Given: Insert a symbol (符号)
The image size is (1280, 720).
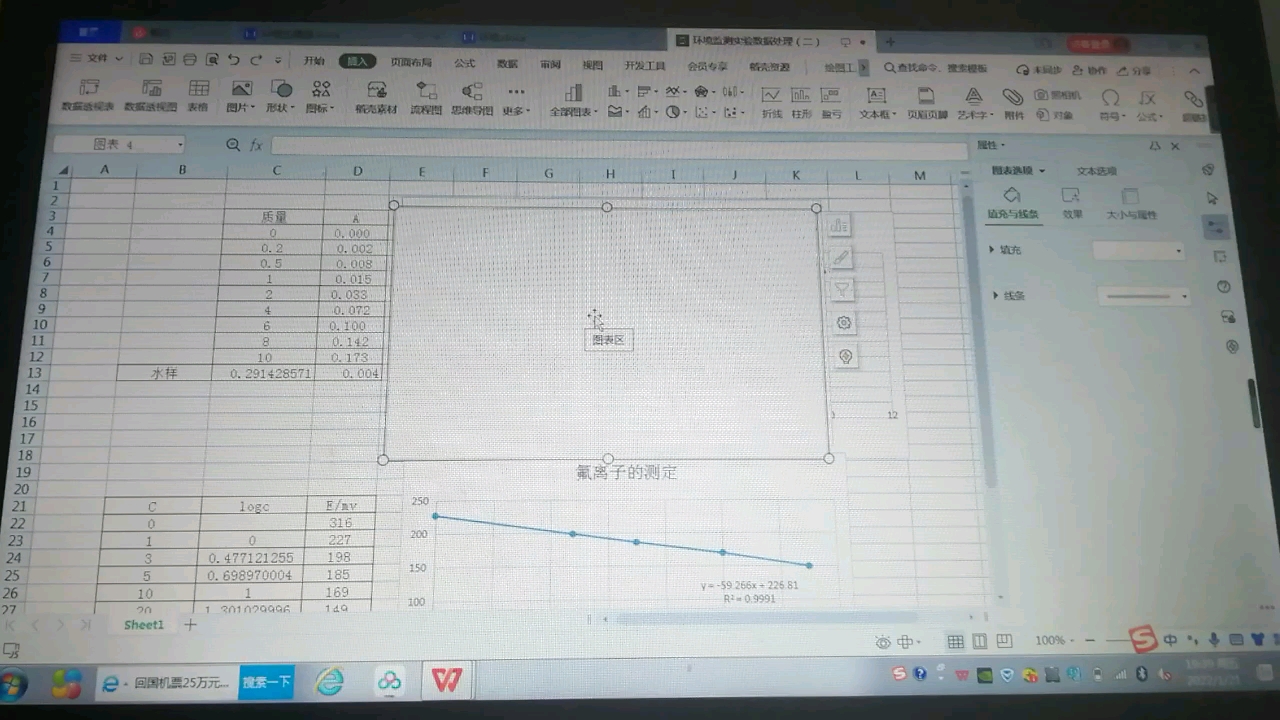Looking at the screenshot, I should pyautogui.click(x=1110, y=100).
